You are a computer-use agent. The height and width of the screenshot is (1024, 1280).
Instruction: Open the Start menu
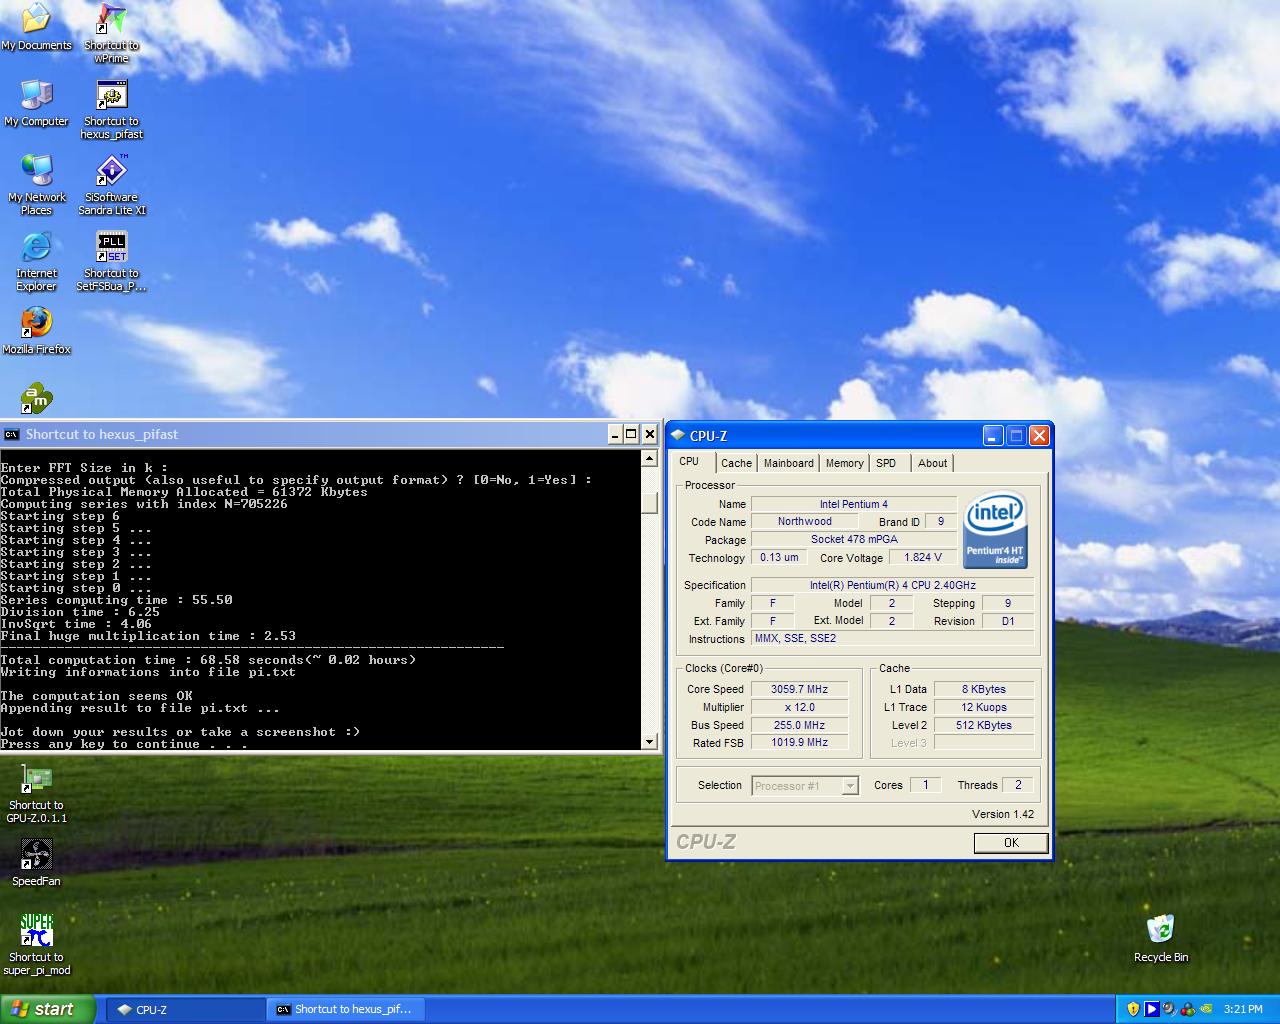click(48, 1009)
